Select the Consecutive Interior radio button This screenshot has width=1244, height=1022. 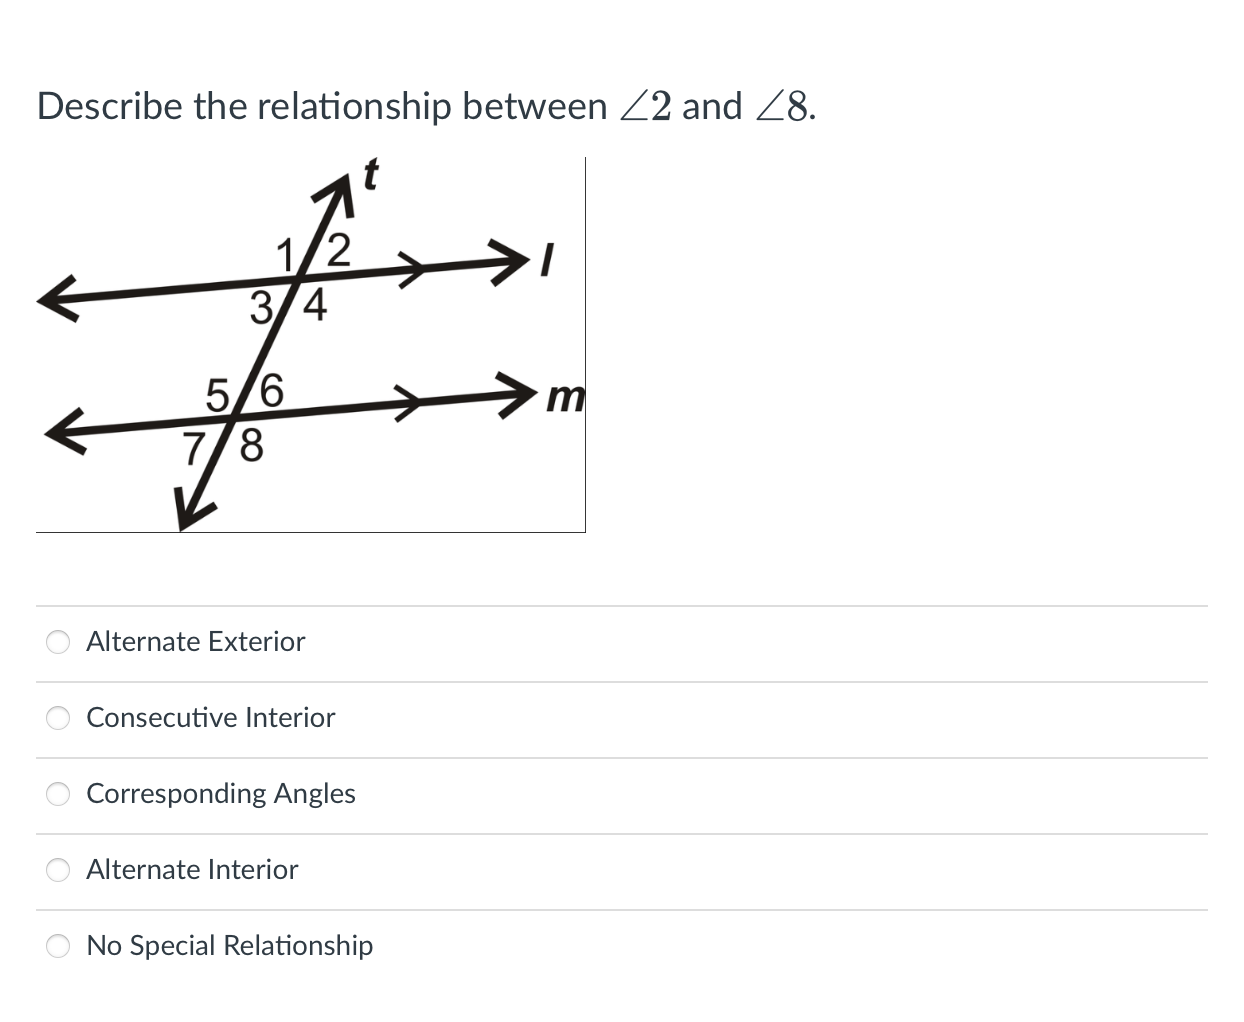58,718
